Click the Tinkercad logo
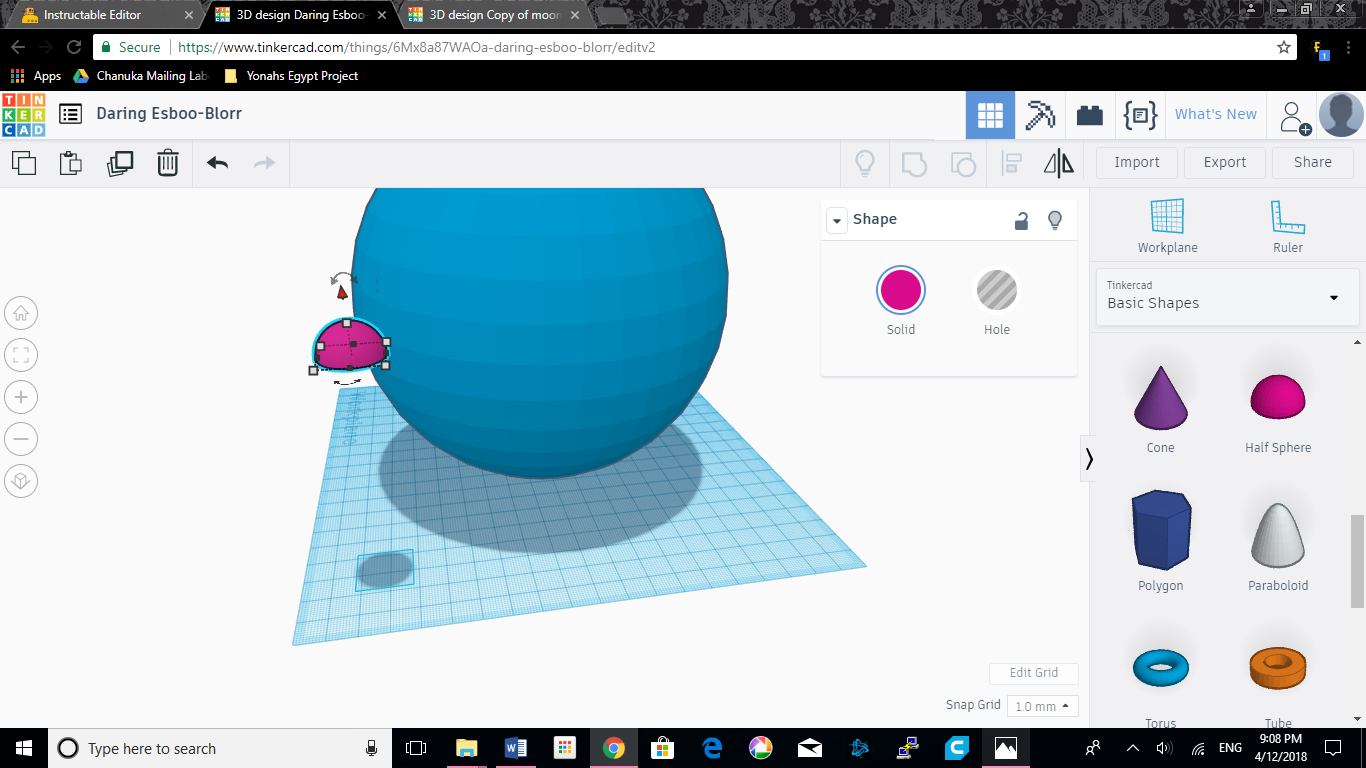This screenshot has height=768, width=1366. [x=23, y=115]
